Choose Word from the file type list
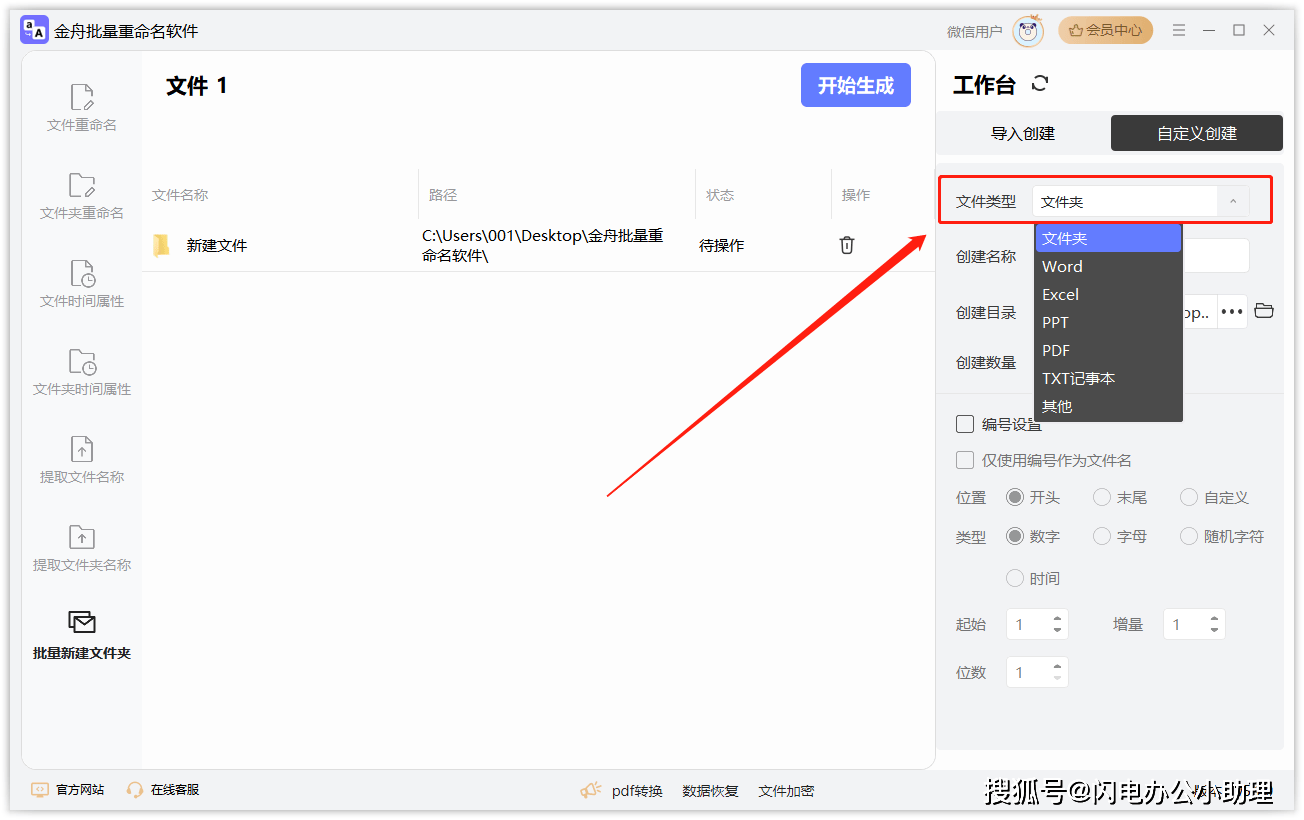The image size is (1304, 820). [1108, 266]
